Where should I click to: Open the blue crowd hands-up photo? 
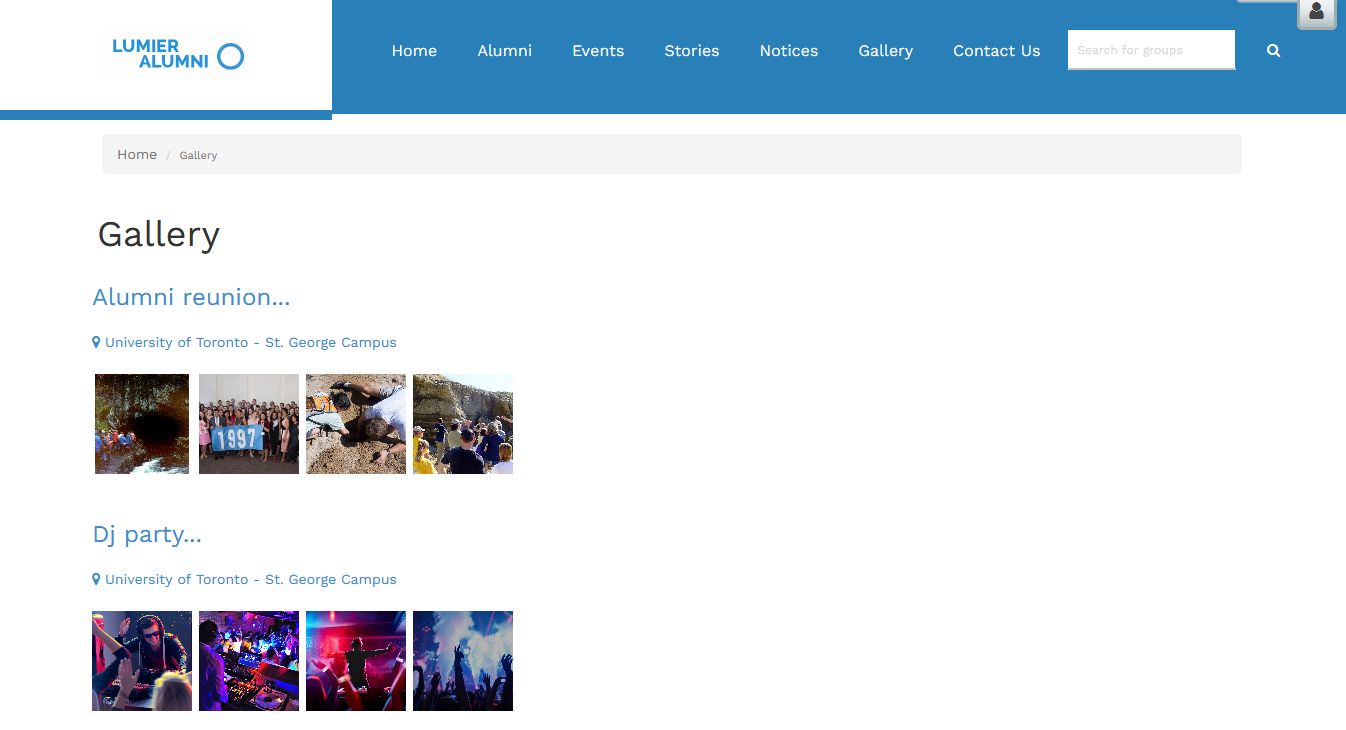pyautogui.click(x=463, y=661)
